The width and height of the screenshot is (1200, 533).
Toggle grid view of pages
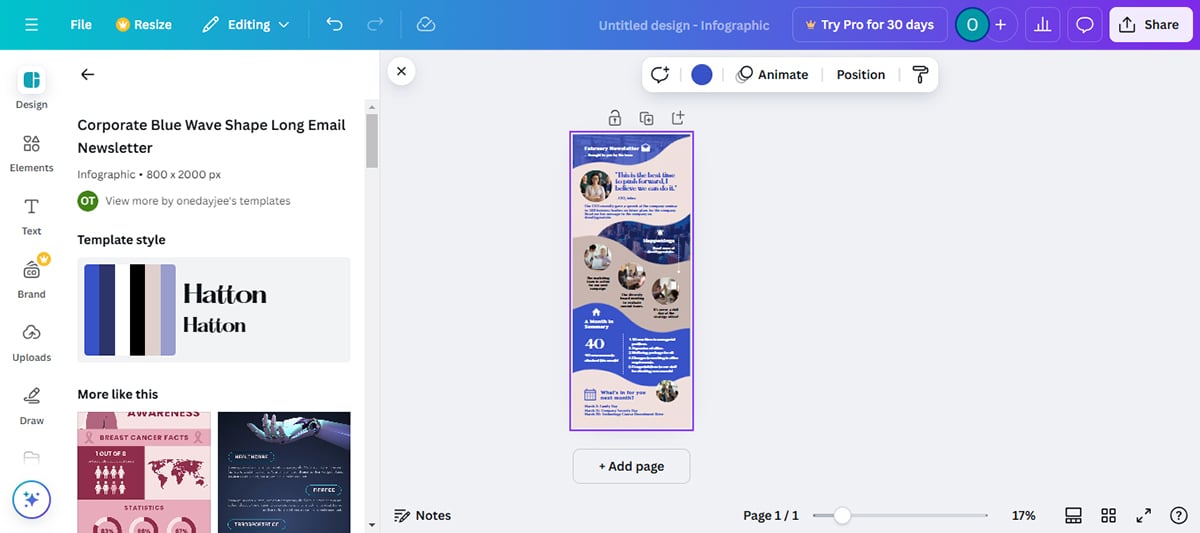click(1108, 515)
